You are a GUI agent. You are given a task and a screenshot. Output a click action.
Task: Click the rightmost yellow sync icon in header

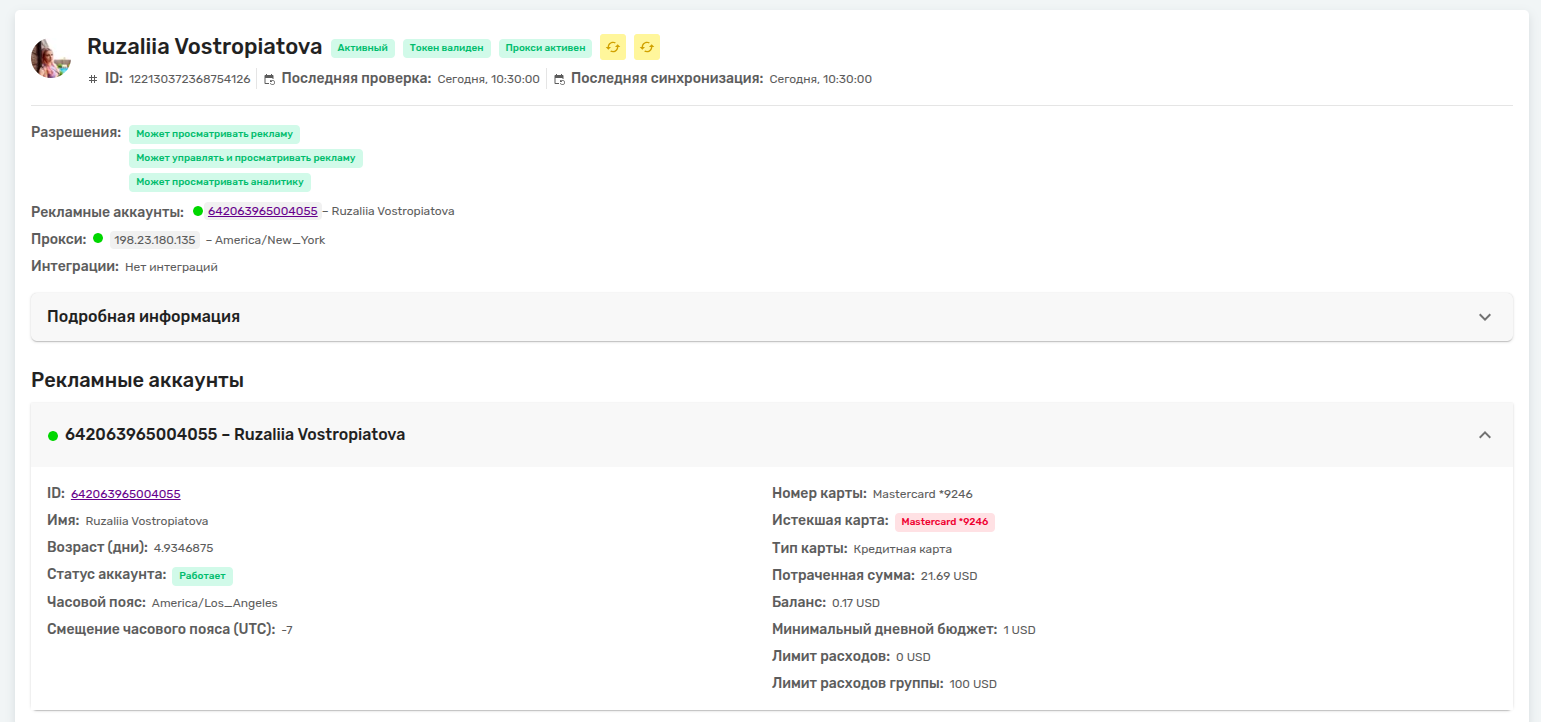coord(647,47)
